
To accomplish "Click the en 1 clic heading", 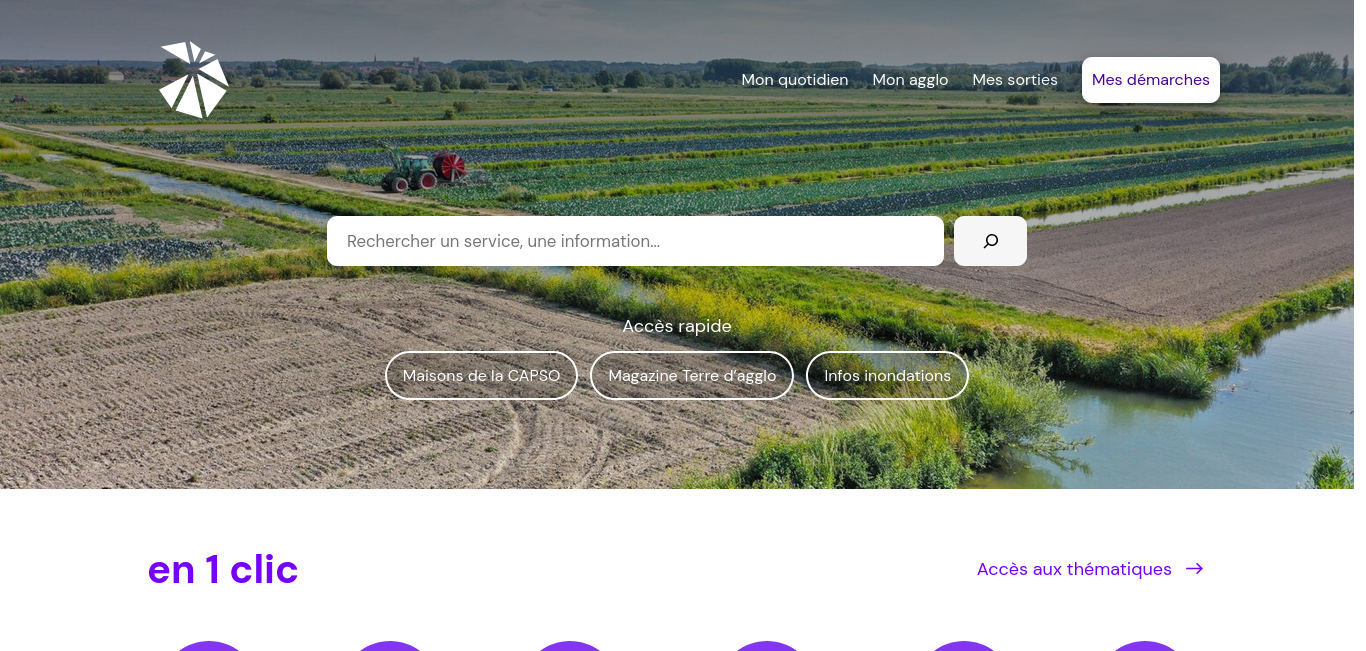I will point(223,569).
